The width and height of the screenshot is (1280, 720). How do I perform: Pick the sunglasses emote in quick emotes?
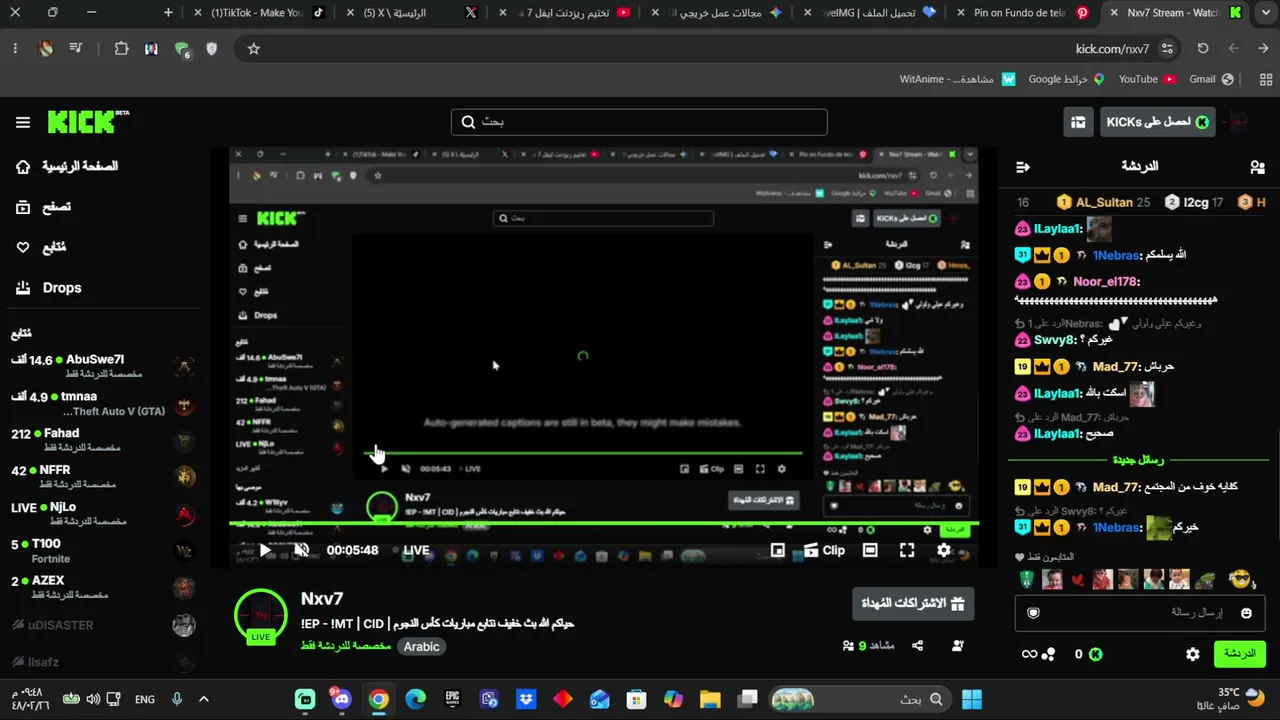(x=1240, y=579)
